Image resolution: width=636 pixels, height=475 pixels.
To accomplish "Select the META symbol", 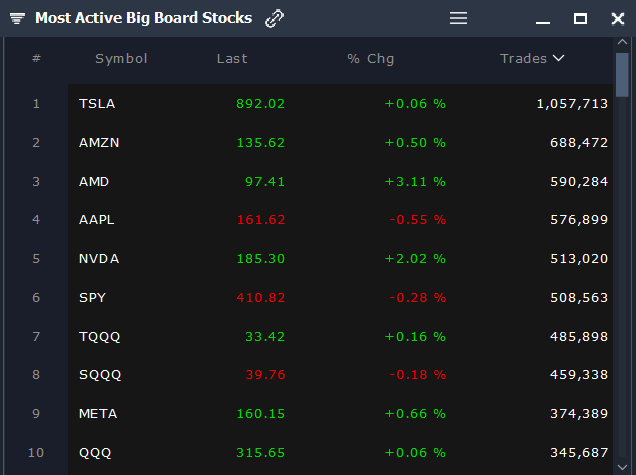I will tap(99, 414).
